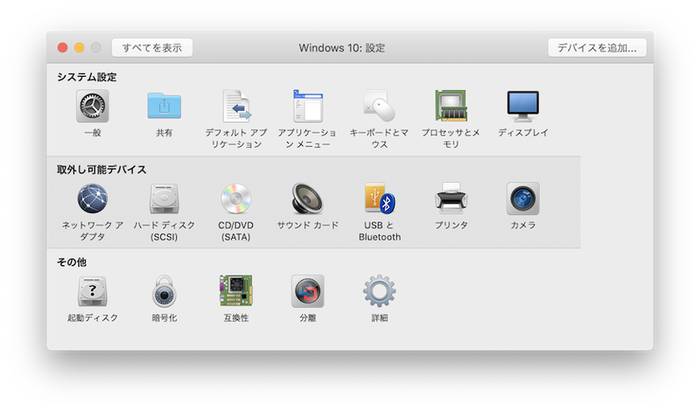Select ハード ディスク (SCSI) device

[x=164, y=199]
